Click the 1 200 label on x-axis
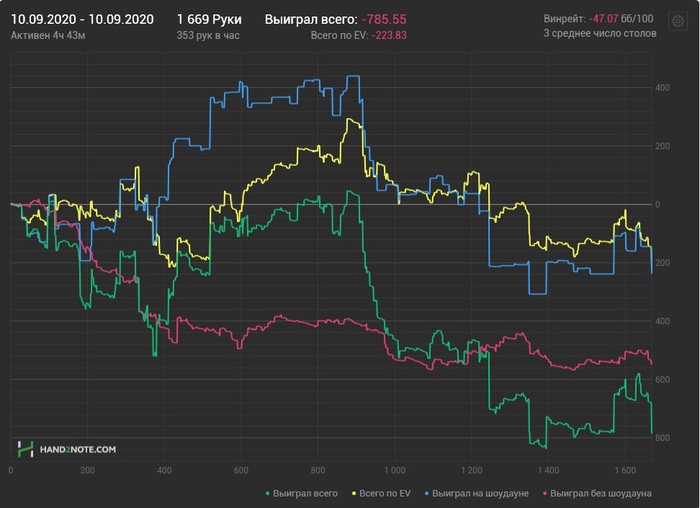The width and height of the screenshot is (700, 508). pyautogui.click(x=471, y=471)
